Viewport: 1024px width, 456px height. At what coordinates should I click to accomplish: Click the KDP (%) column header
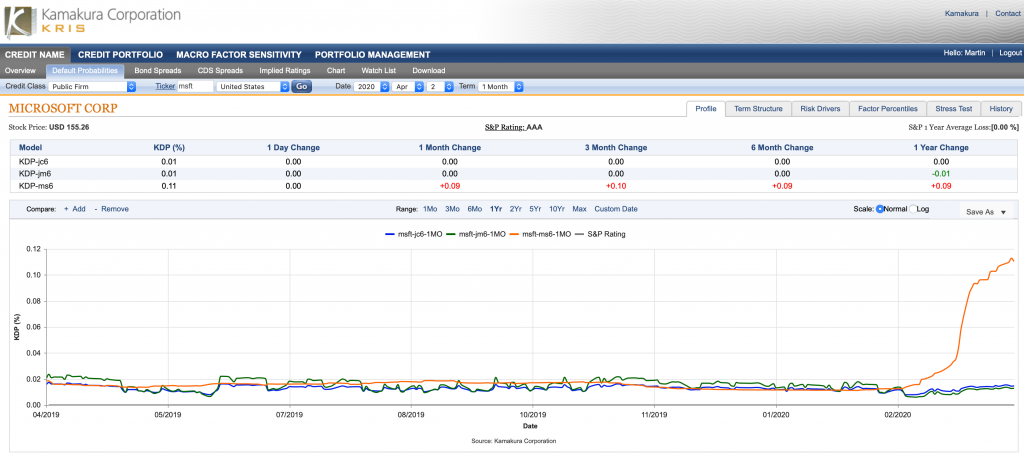(x=169, y=148)
